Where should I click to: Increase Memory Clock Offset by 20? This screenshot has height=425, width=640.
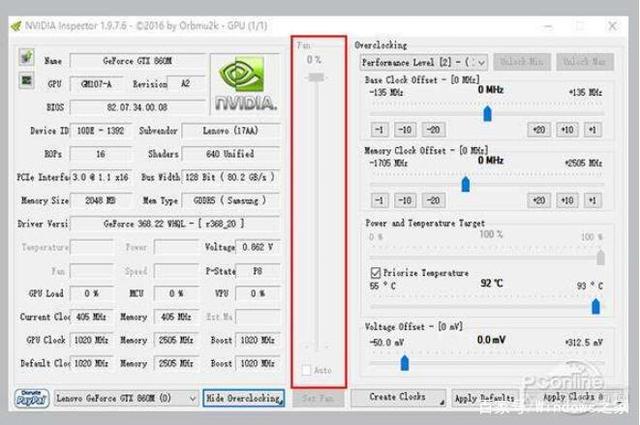539,200
